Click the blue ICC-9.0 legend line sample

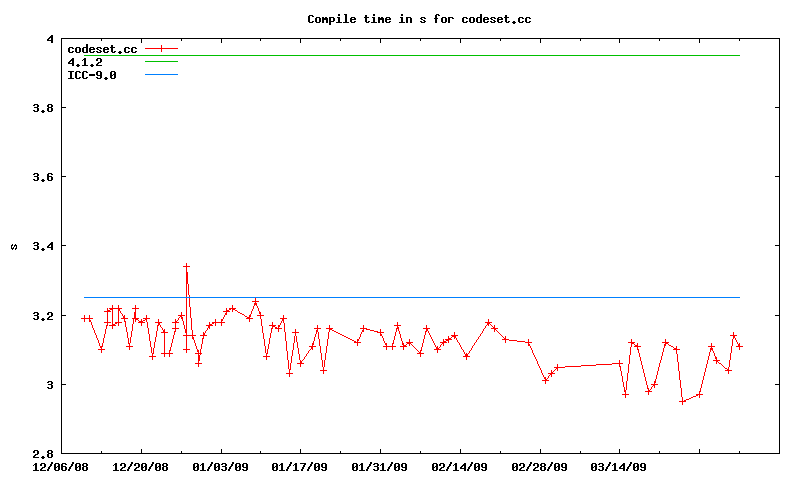pyautogui.click(x=161, y=75)
